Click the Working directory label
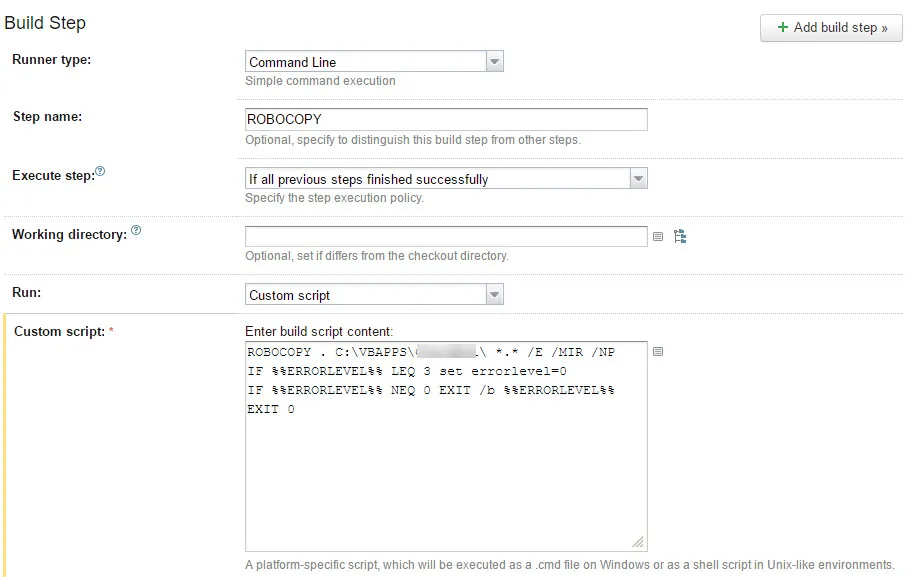The height and width of the screenshot is (577, 907). [69, 234]
